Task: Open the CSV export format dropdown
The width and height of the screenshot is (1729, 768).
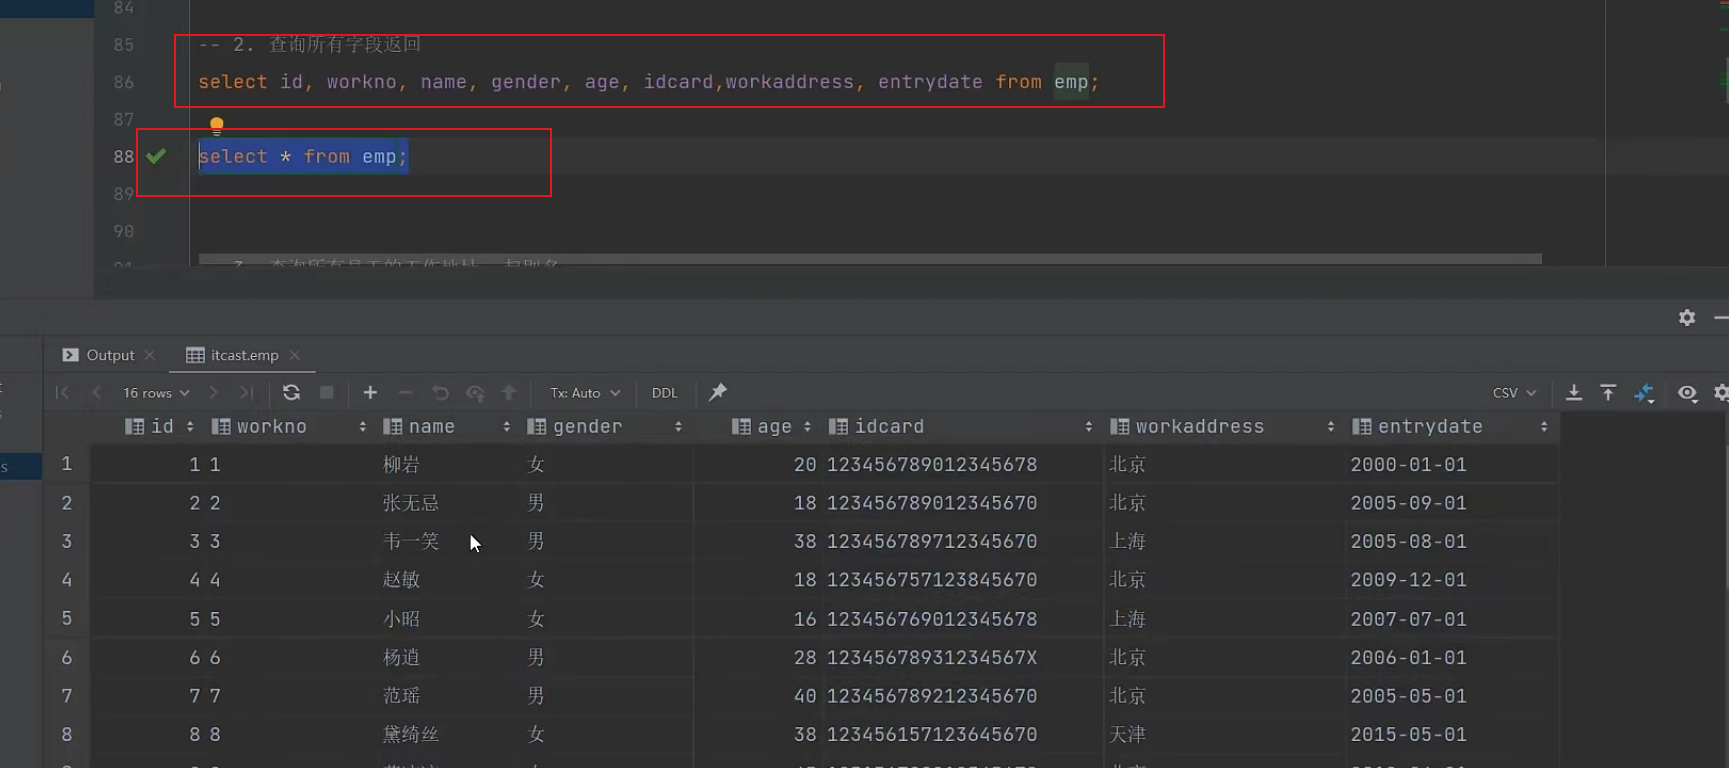Action: click(1514, 393)
